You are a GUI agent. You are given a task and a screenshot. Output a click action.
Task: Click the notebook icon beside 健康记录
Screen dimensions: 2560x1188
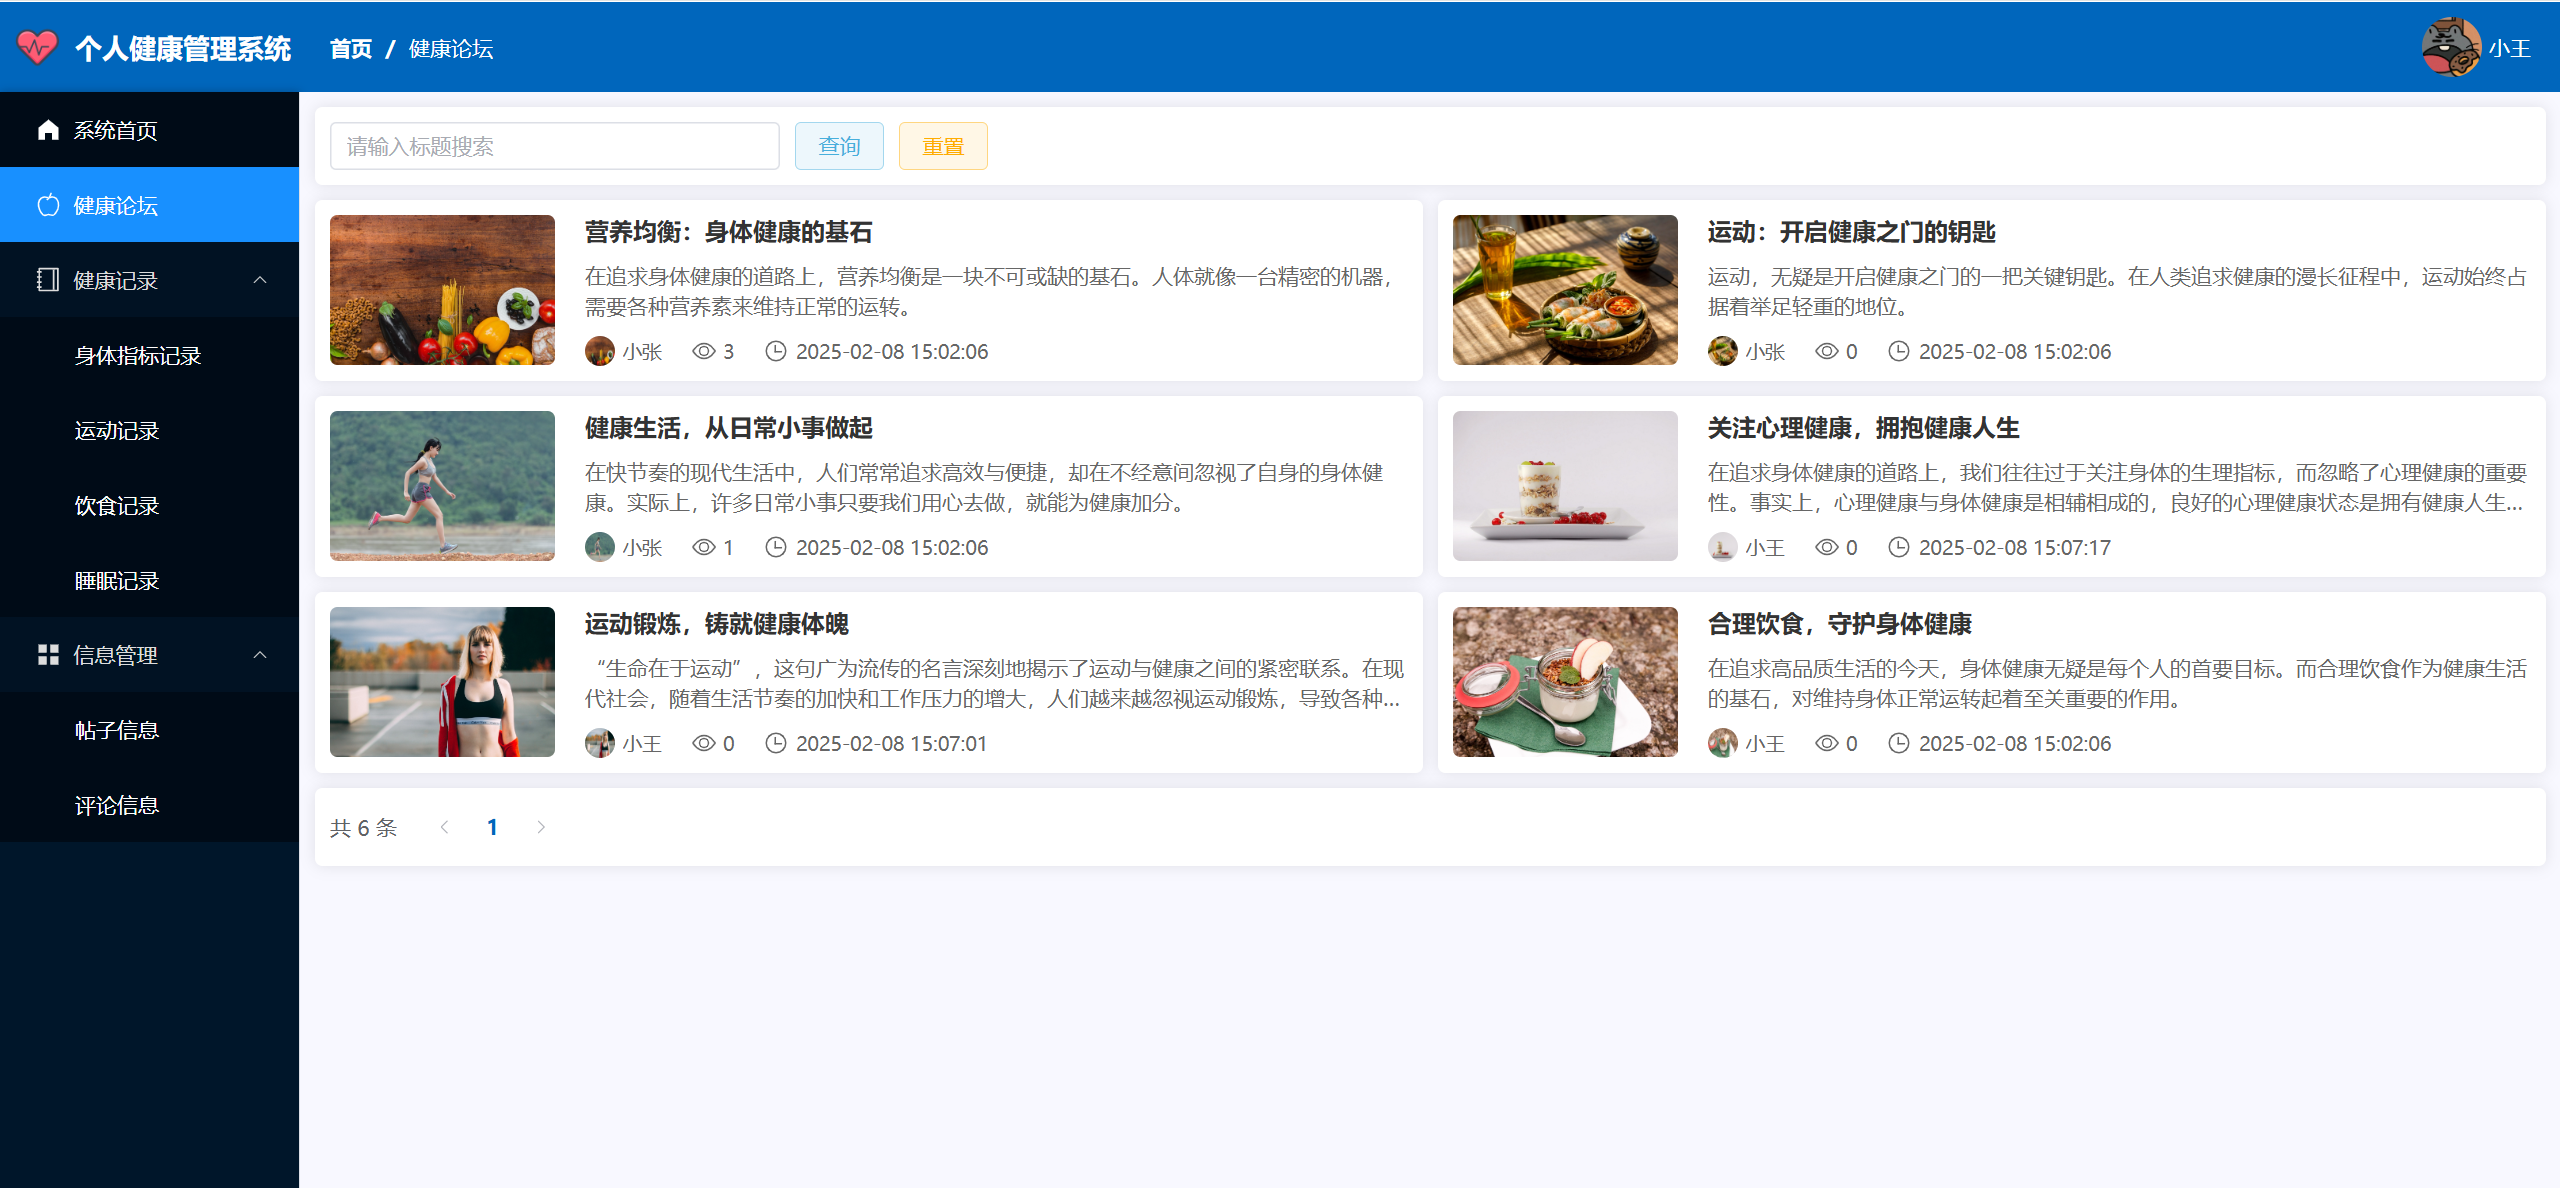(x=48, y=280)
